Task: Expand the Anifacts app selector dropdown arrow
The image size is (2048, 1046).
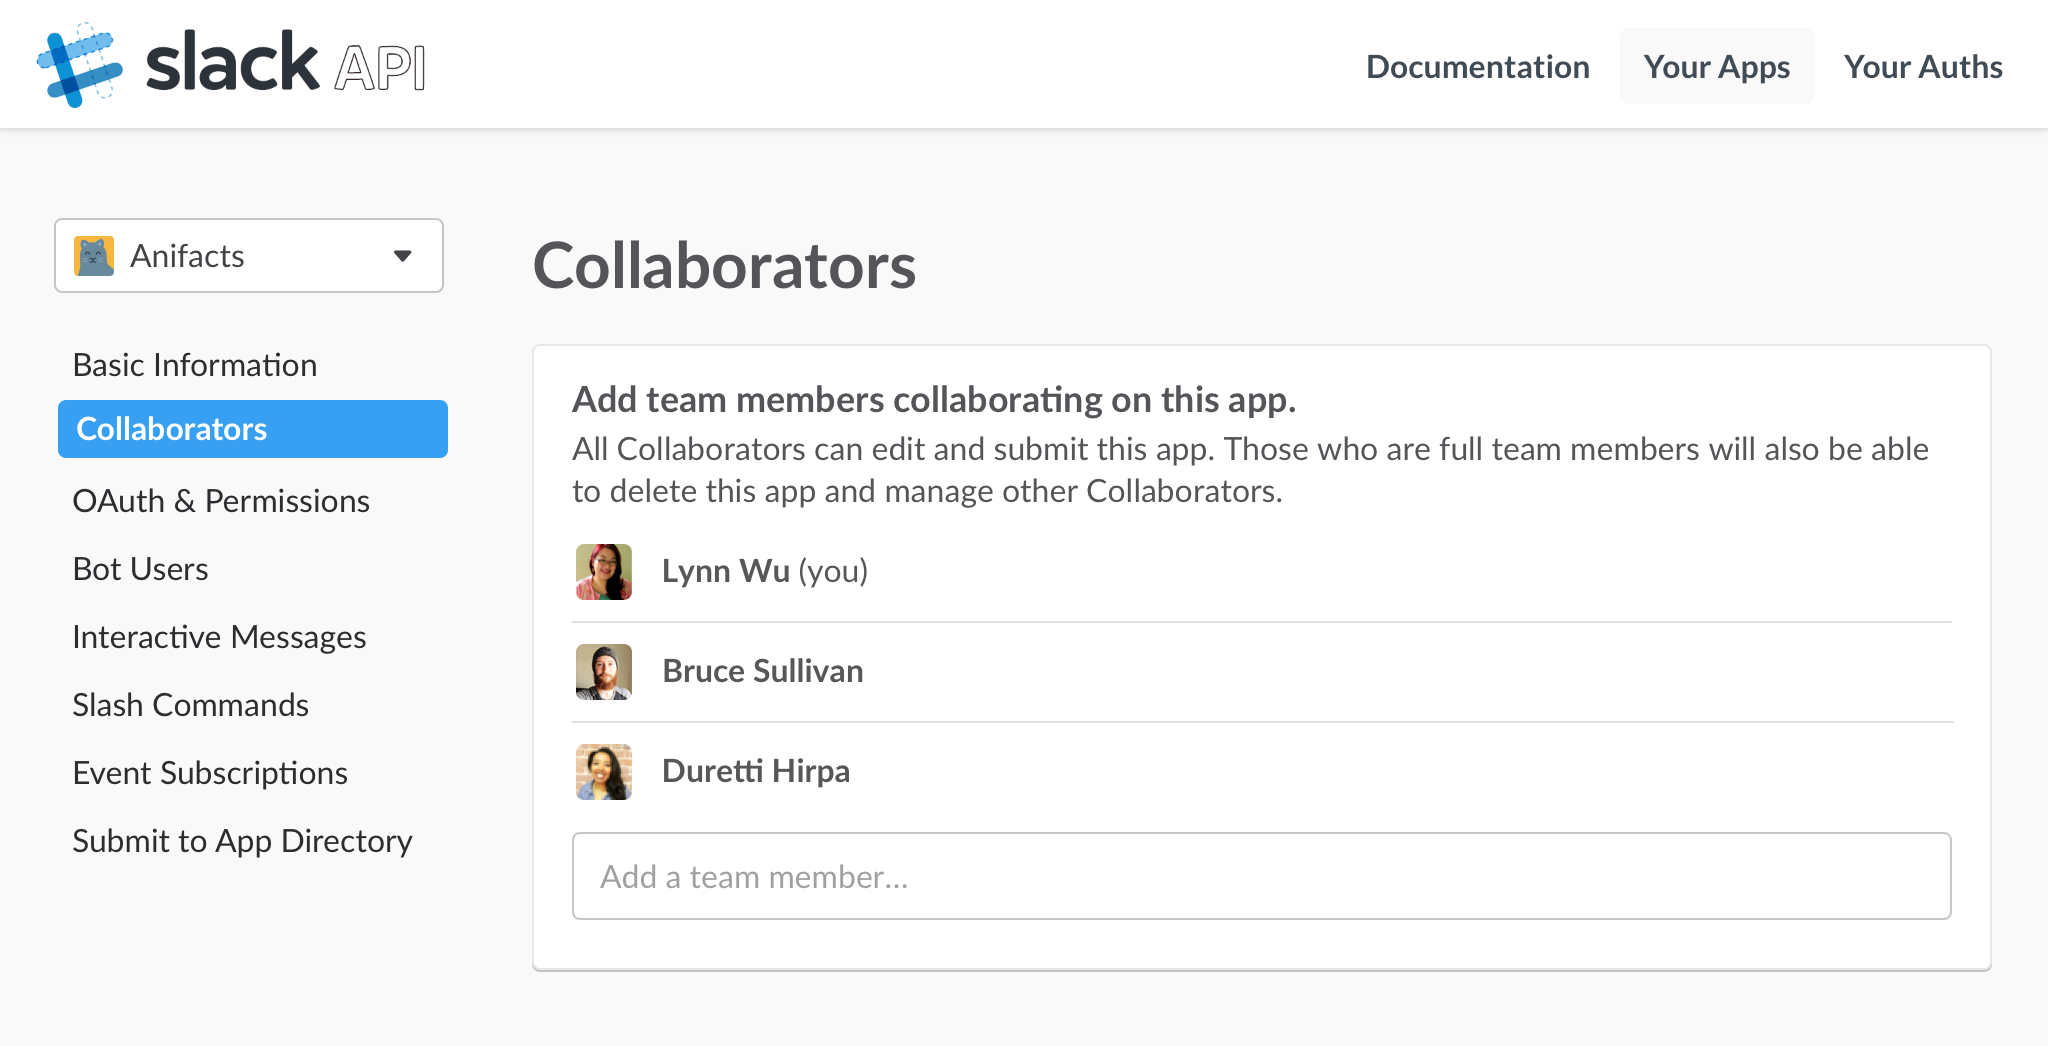Action: click(403, 256)
